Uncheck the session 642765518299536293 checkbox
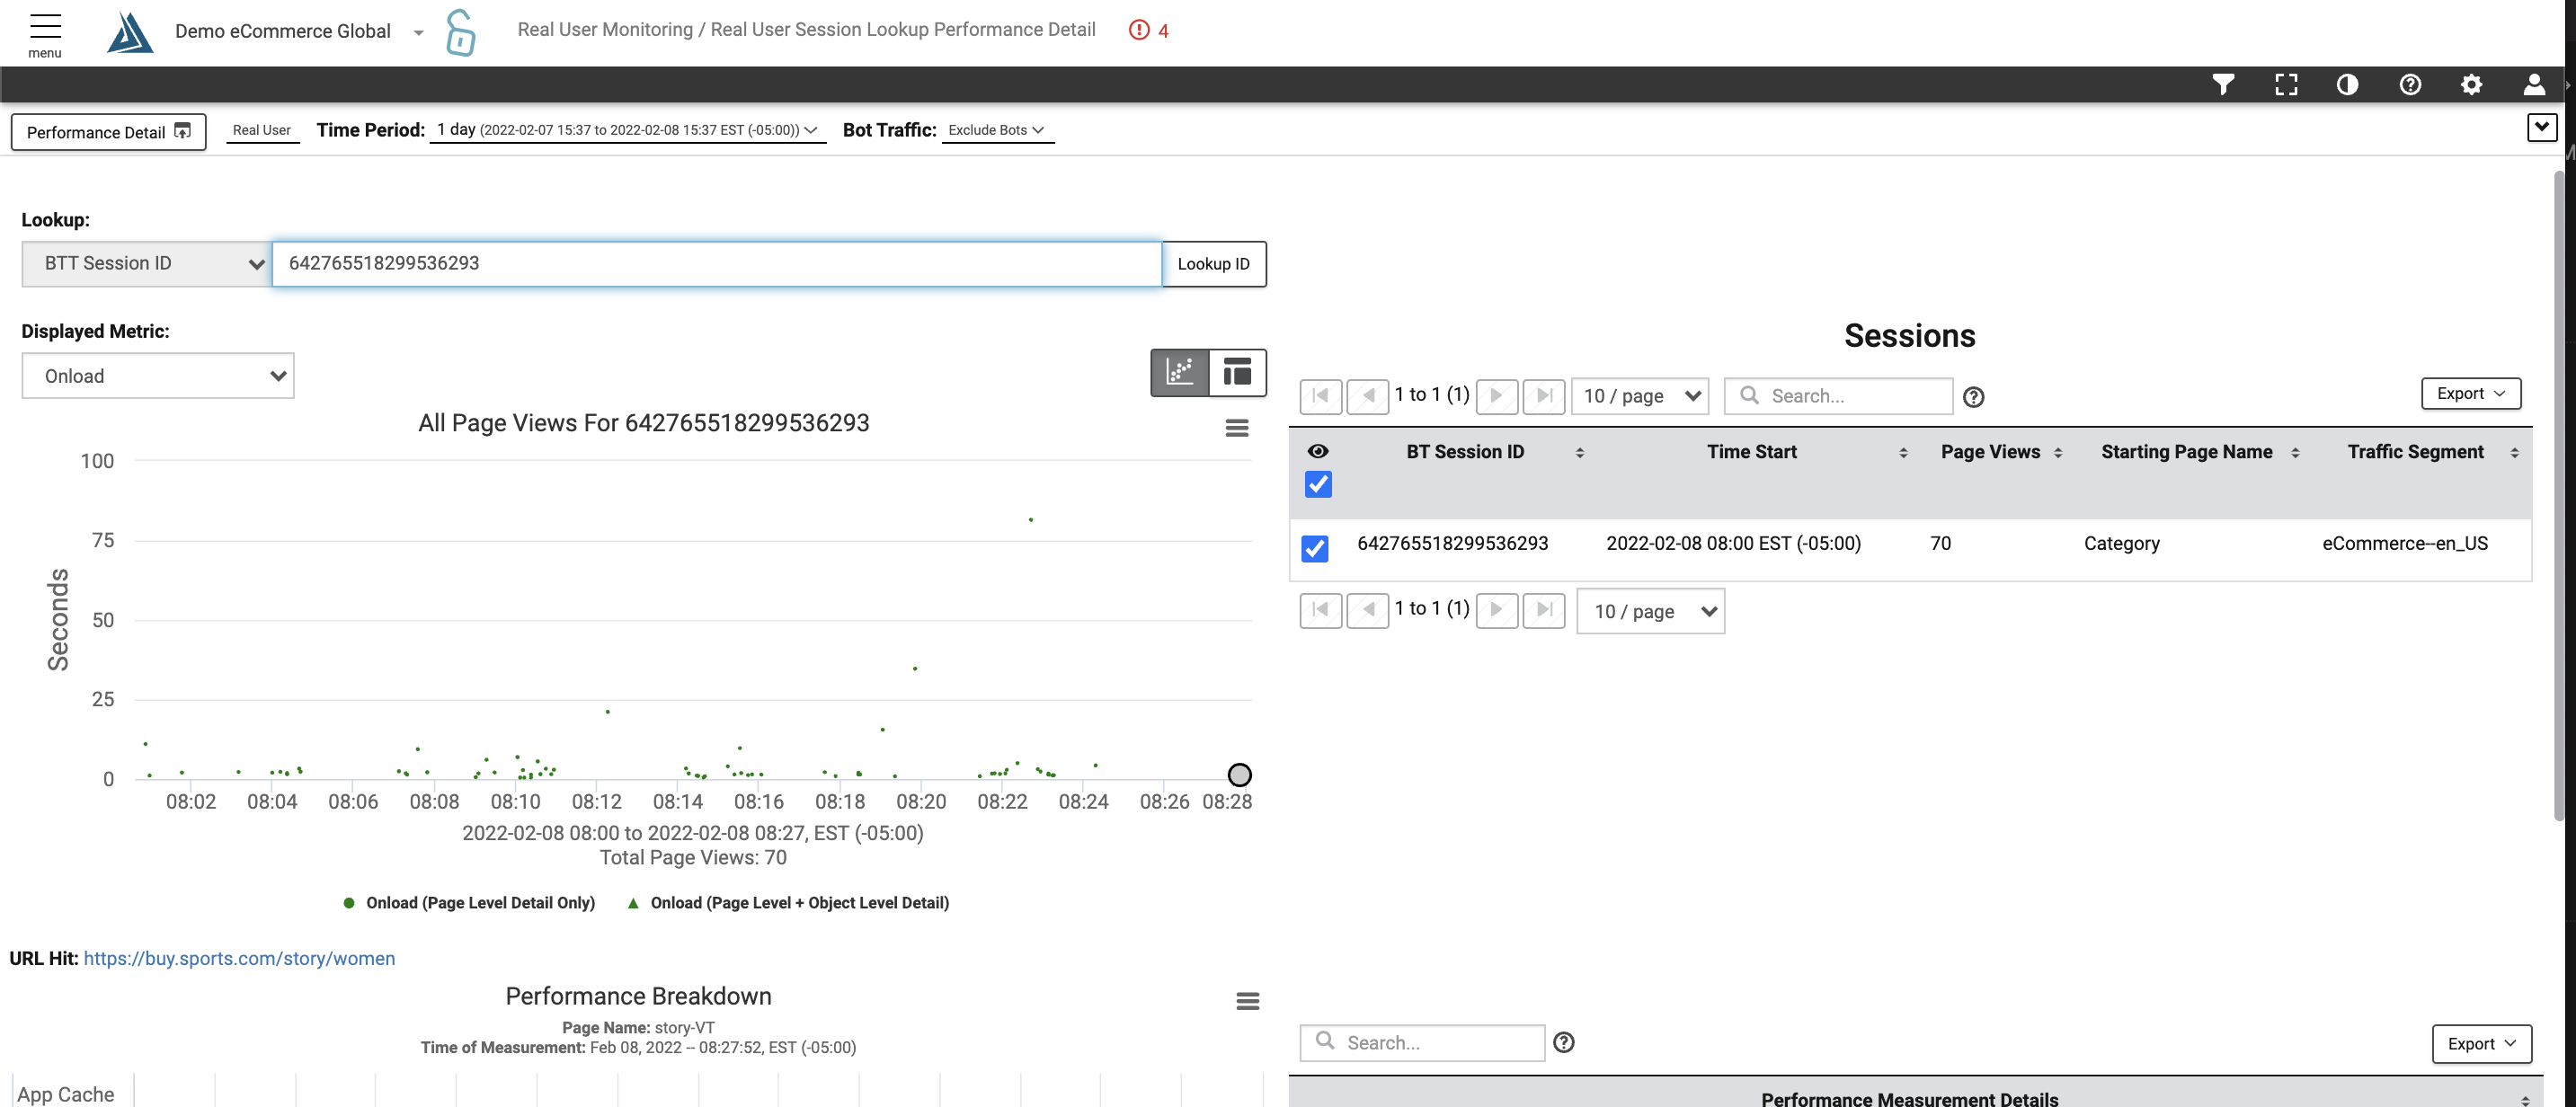The width and height of the screenshot is (2576, 1107). tap(1316, 548)
